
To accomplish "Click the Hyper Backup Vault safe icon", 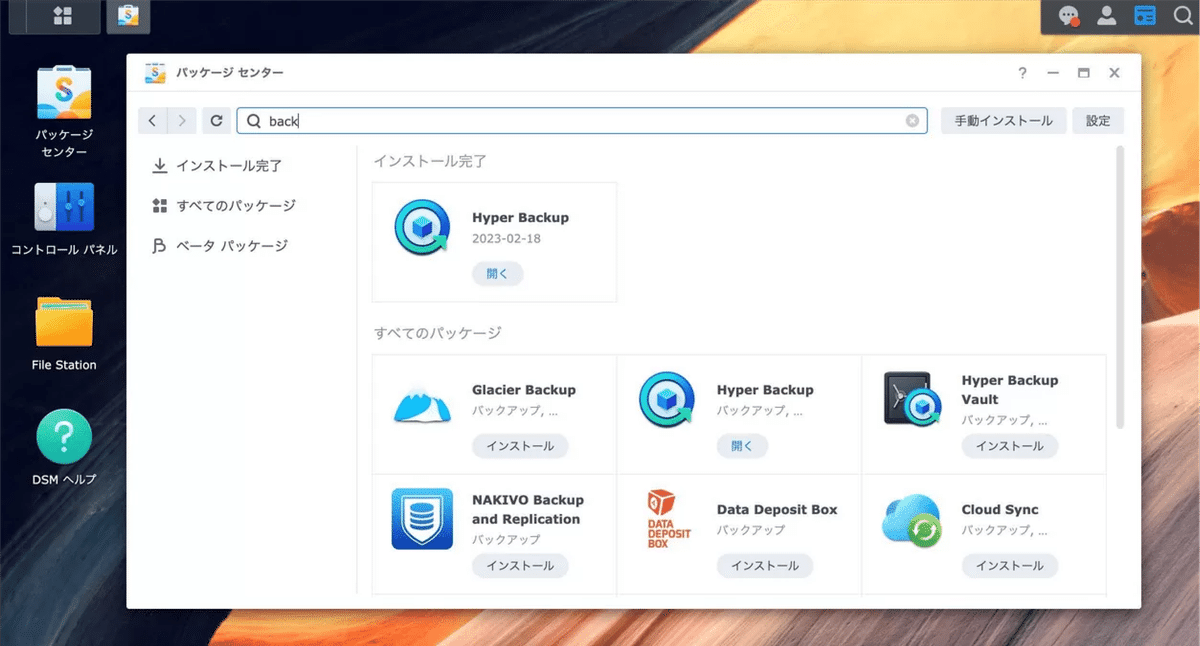I will pyautogui.click(x=912, y=398).
